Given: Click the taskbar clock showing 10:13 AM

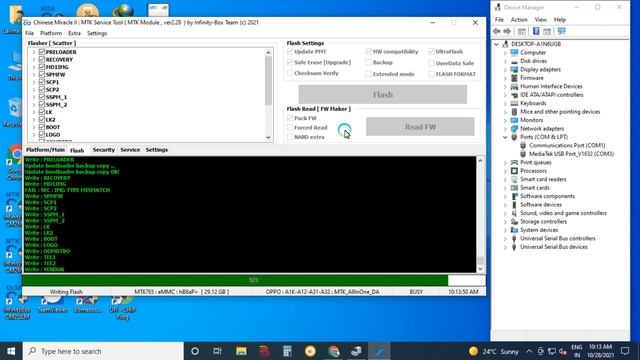Looking at the screenshot, I should pyautogui.click(x=600, y=351).
